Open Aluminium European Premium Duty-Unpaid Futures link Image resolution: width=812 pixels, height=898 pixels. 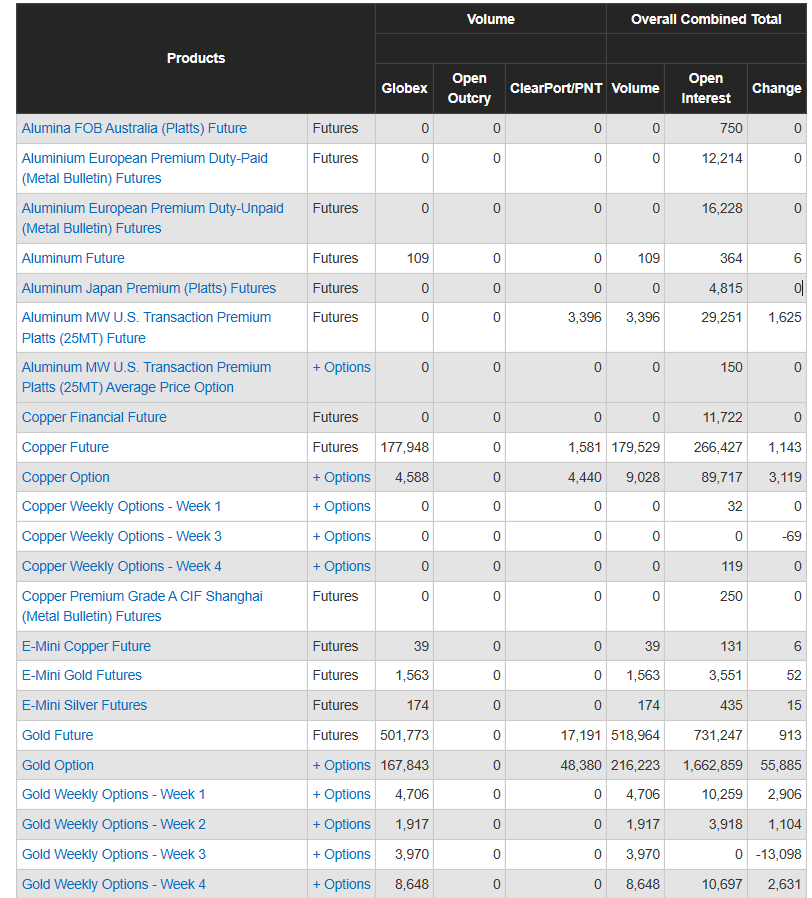click(152, 218)
